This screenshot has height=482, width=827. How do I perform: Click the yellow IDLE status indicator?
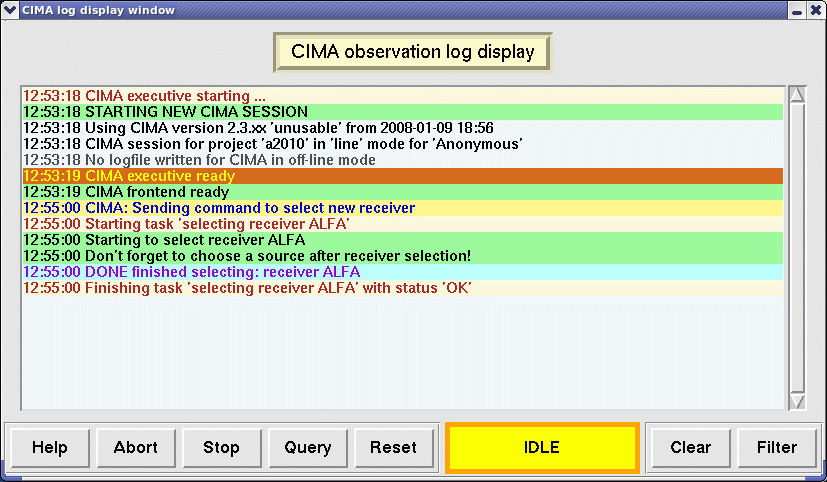[541, 447]
